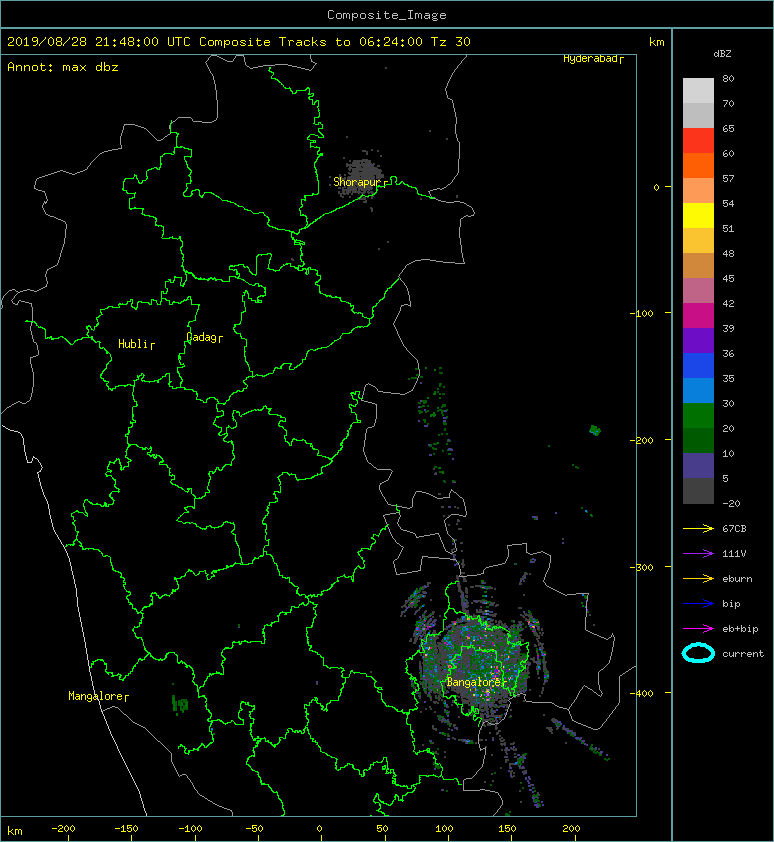Select the brown 48–45 dBZ swatch
This screenshot has height=842, width=774.
tap(698, 265)
